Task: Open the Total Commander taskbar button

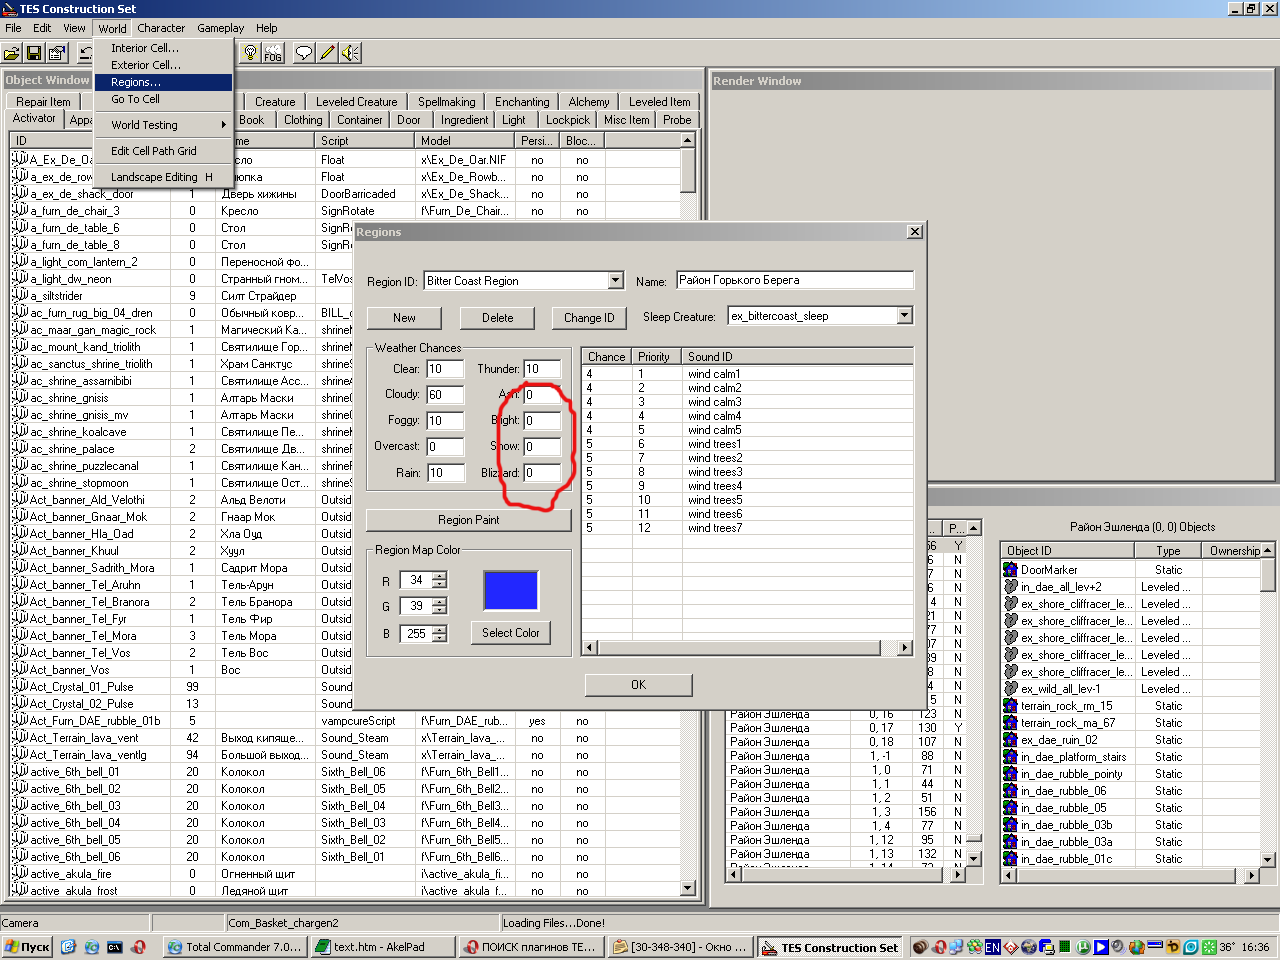Action: point(234,947)
